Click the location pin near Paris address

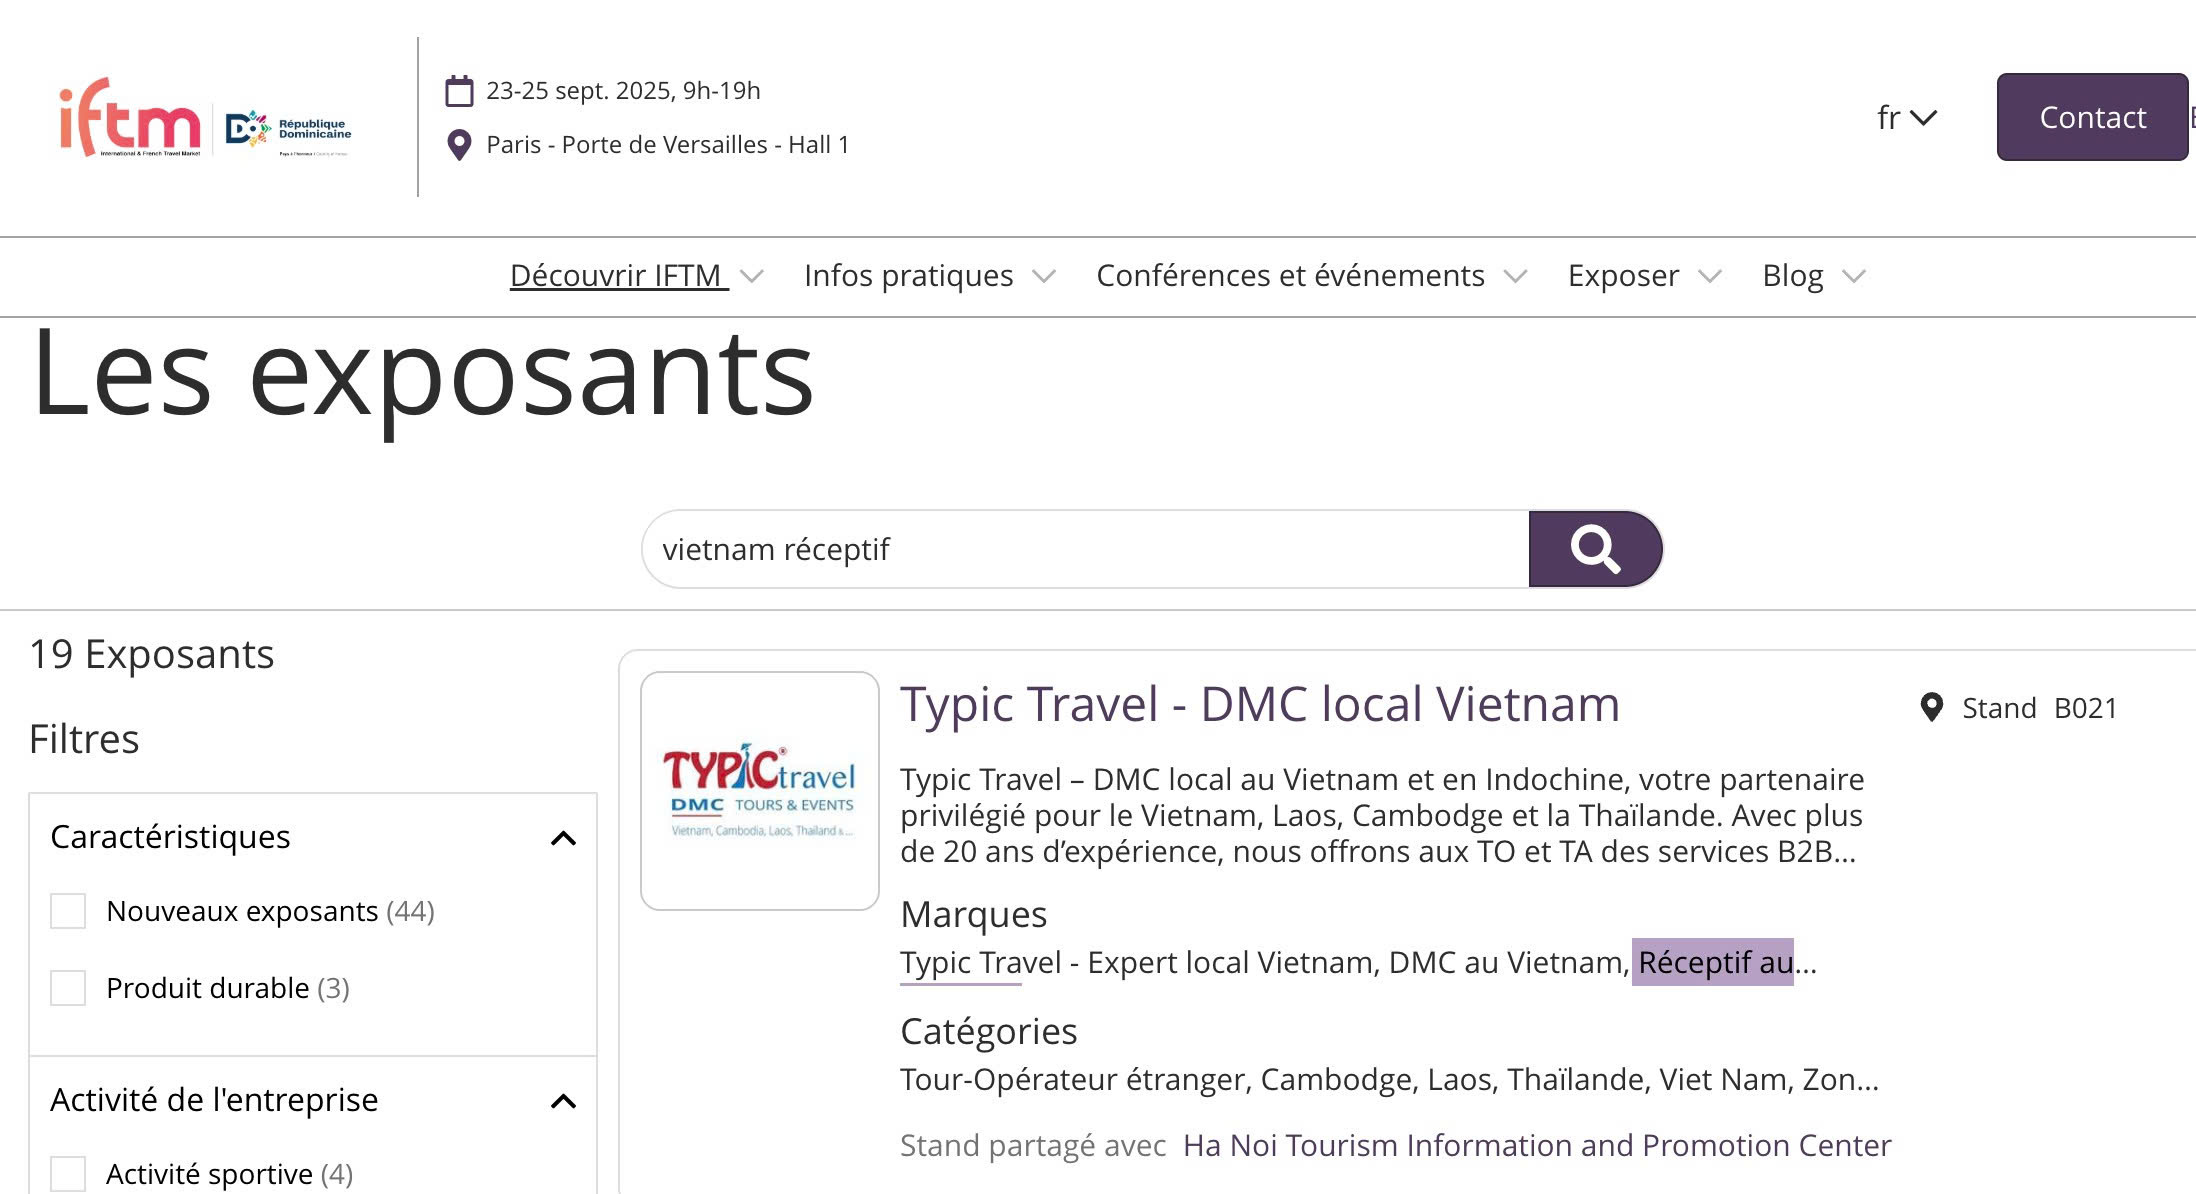tap(459, 145)
